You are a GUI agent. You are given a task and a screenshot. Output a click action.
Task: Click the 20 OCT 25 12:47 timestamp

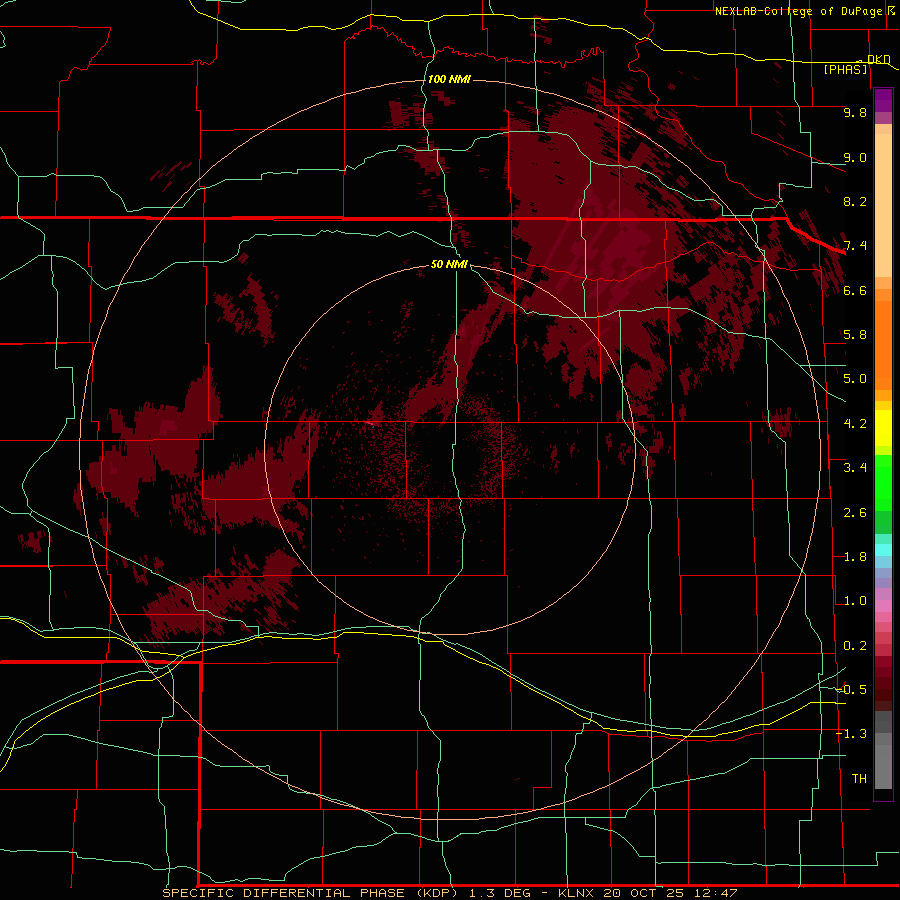(670, 893)
